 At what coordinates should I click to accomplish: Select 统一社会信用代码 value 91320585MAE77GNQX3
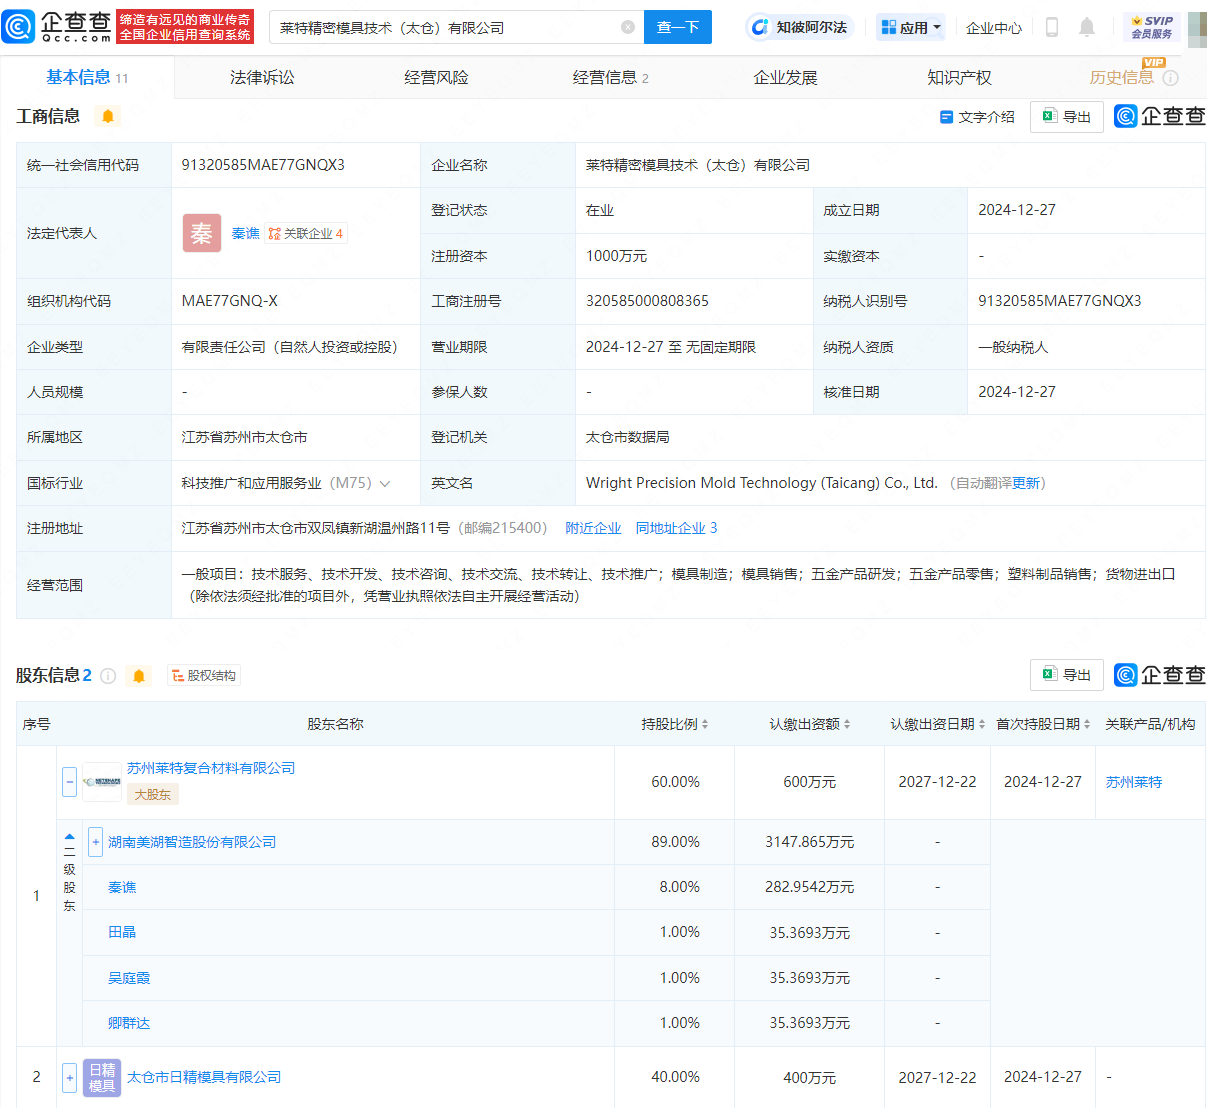coord(263,165)
